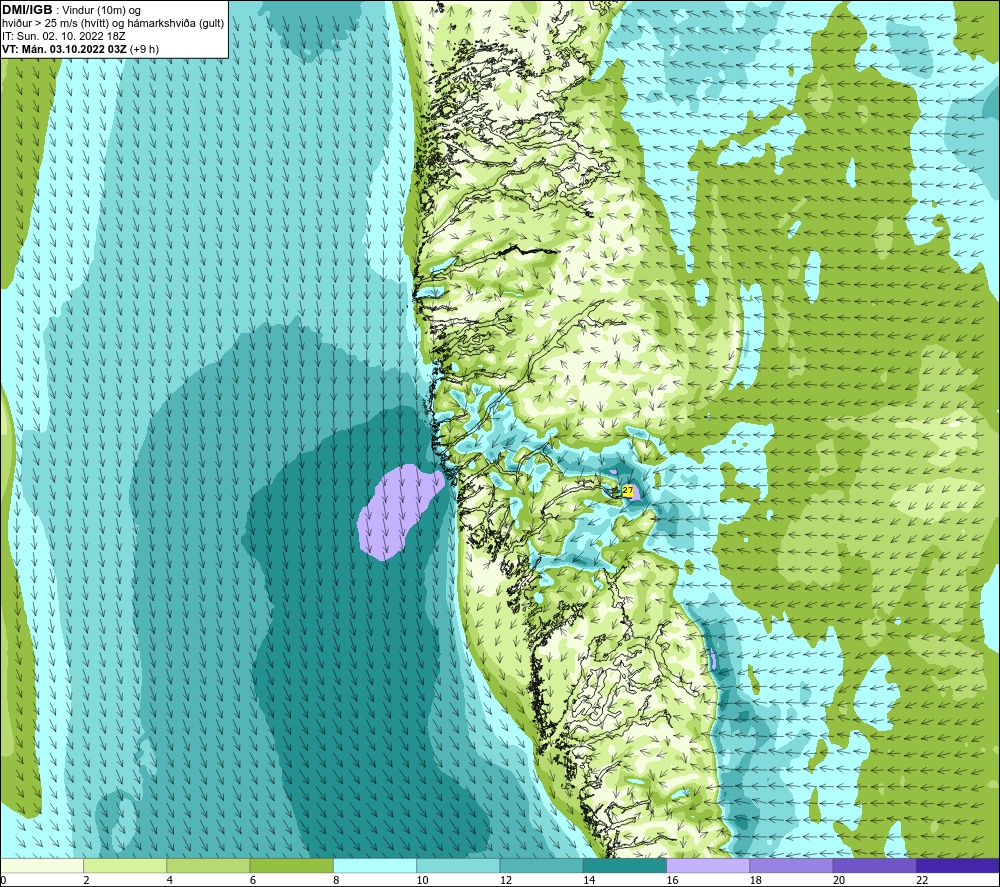Image resolution: width=1000 pixels, height=887 pixels.
Task: Select the 4-6 m/s green legend swatch
Action: (209, 865)
